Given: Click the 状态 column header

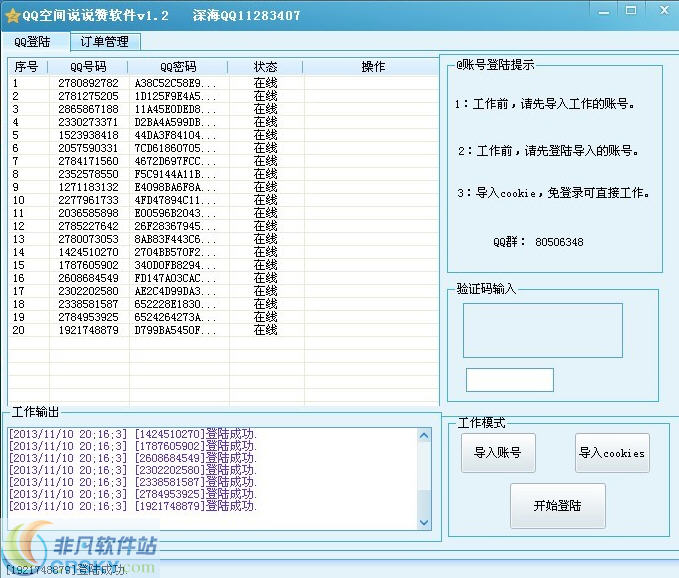Looking at the screenshot, I should point(266,67).
